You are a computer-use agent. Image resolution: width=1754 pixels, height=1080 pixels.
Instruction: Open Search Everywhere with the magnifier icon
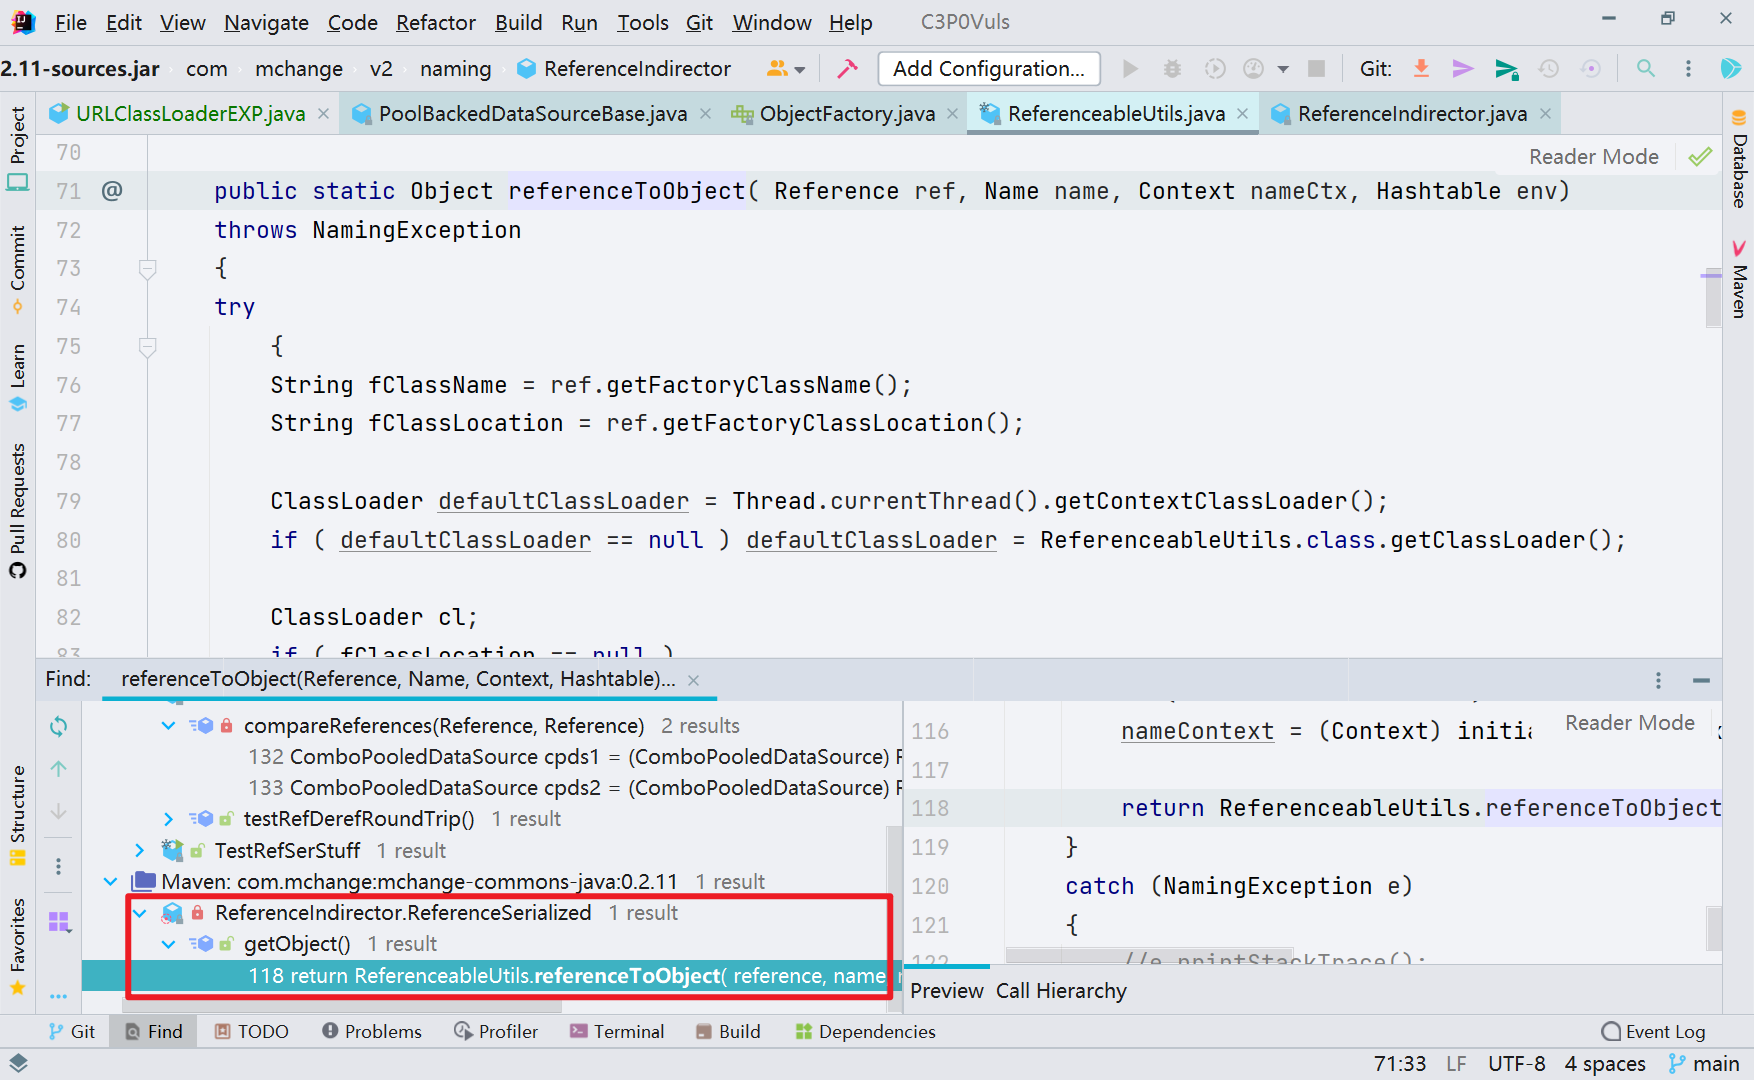[x=1645, y=68]
